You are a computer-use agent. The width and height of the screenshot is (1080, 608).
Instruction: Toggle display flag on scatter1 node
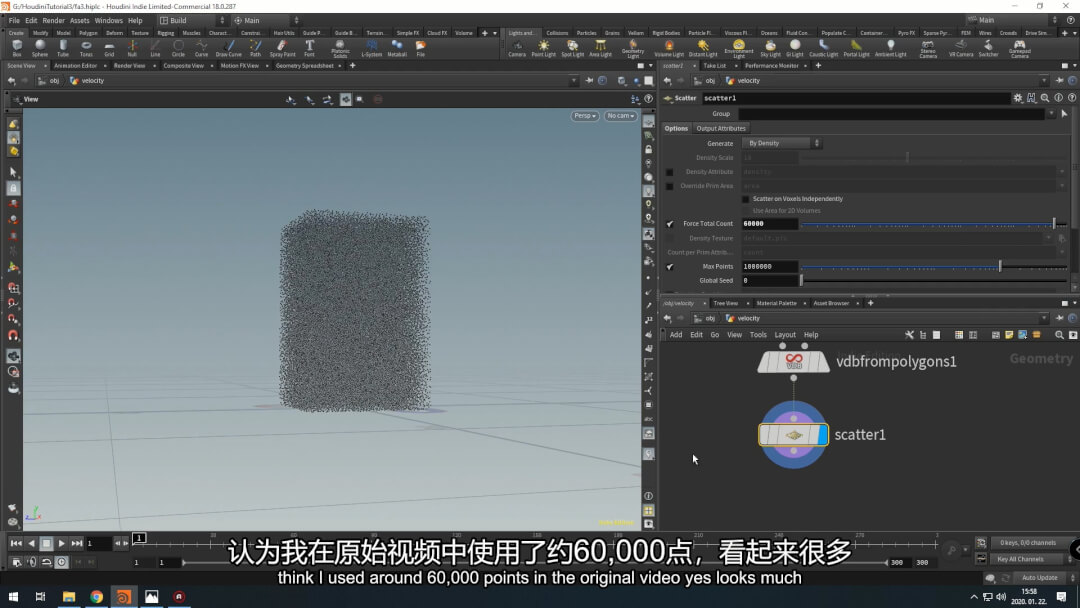coord(822,434)
